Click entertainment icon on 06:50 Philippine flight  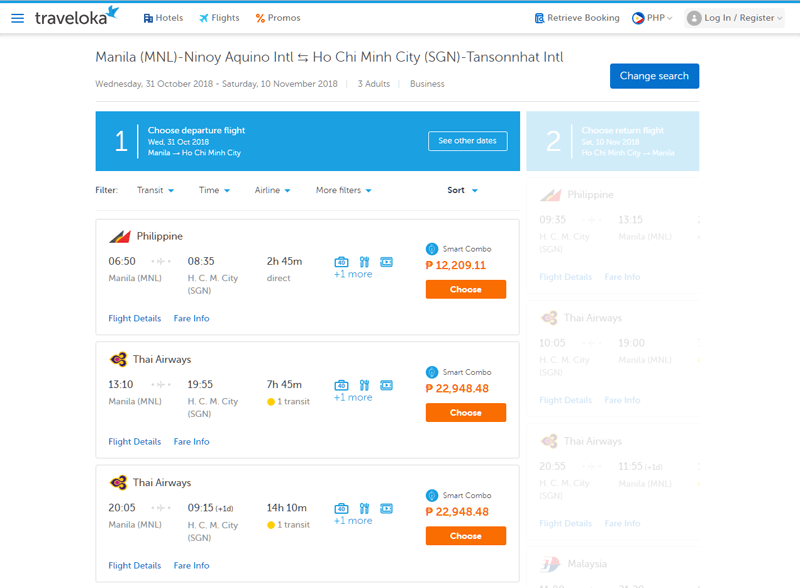(x=387, y=262)
